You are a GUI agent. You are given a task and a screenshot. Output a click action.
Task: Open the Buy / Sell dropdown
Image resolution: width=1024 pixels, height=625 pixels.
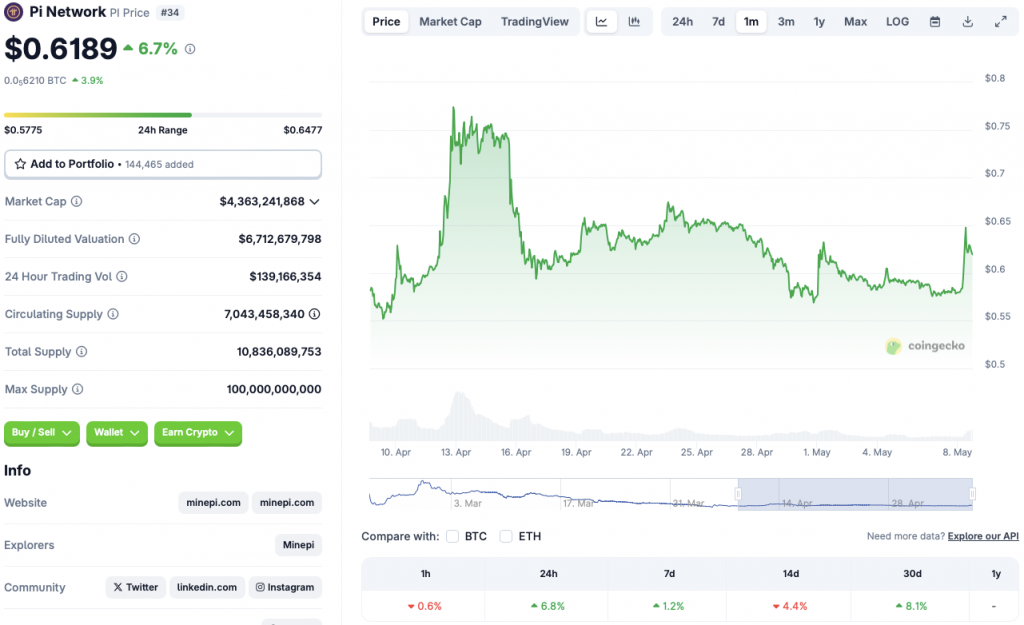coord(42,432)
